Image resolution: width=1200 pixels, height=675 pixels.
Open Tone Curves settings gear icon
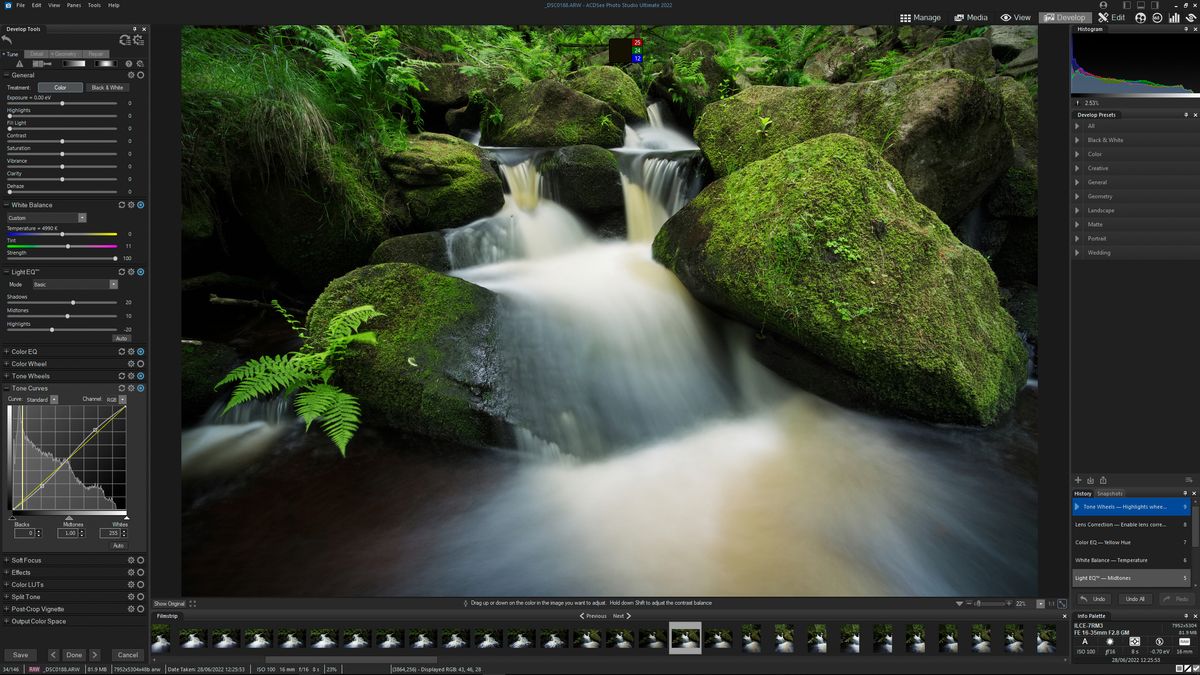tap(130, 388)
